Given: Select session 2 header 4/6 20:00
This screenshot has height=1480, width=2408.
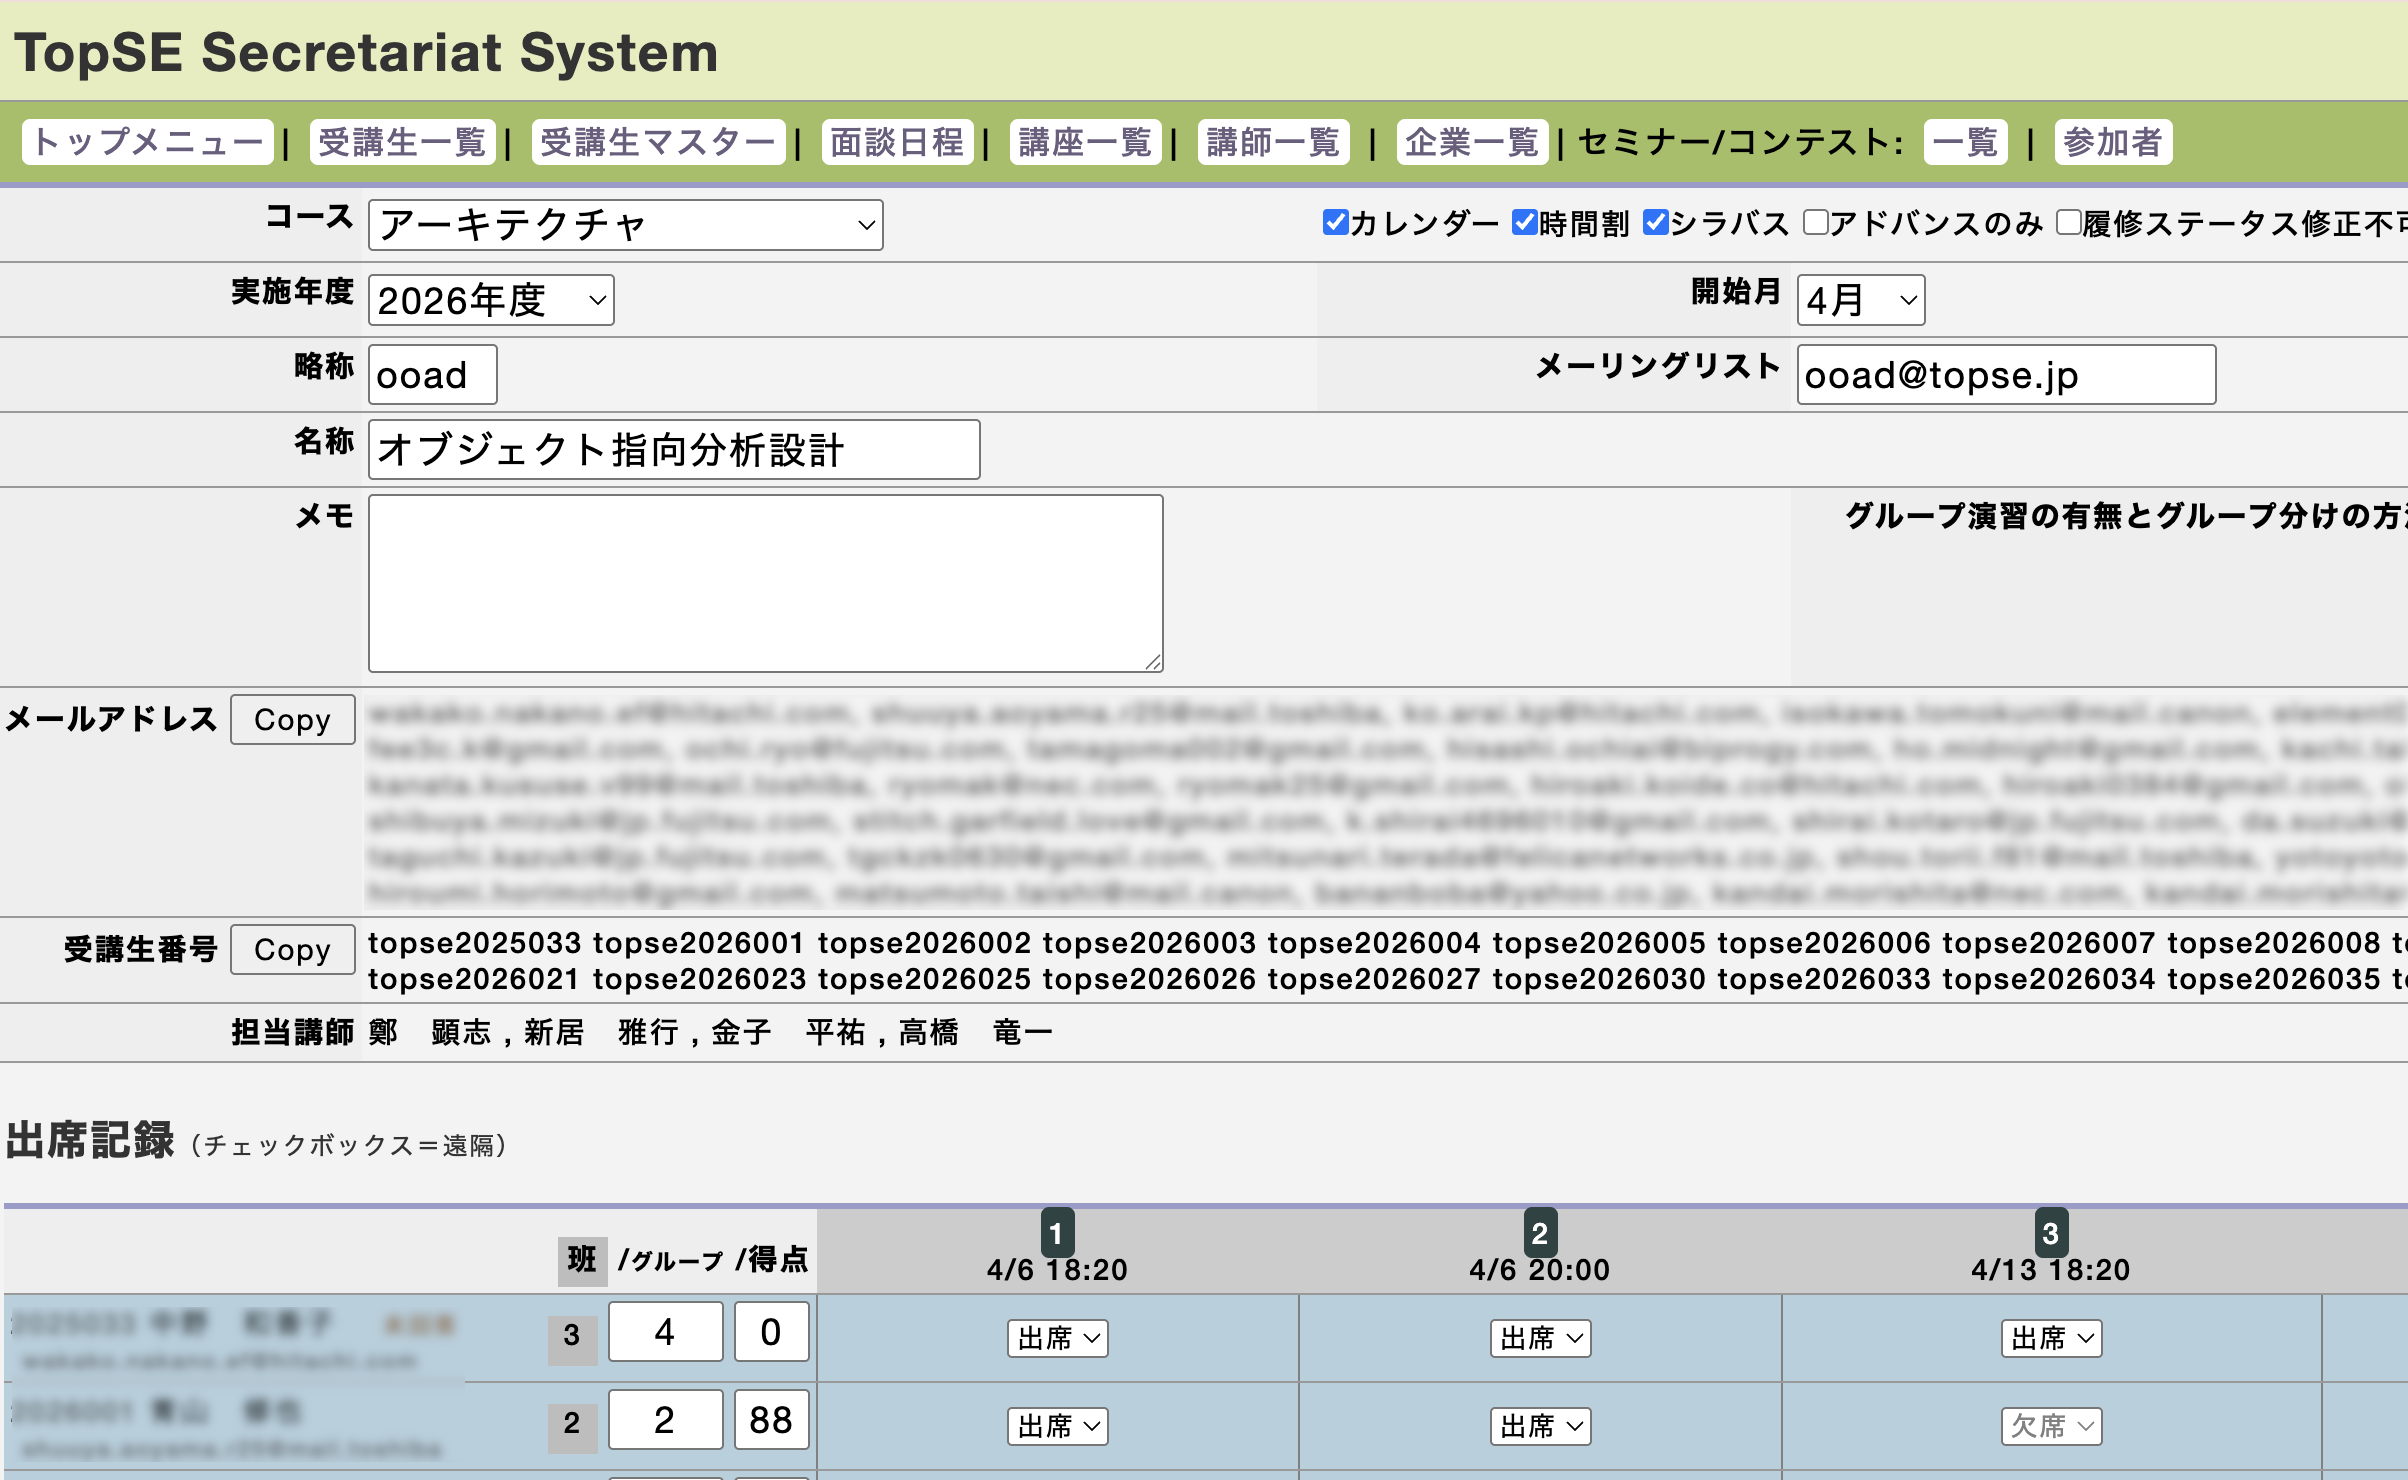Looking at the screenshot, I should pyautogui.click(x=1539, y=1250).
